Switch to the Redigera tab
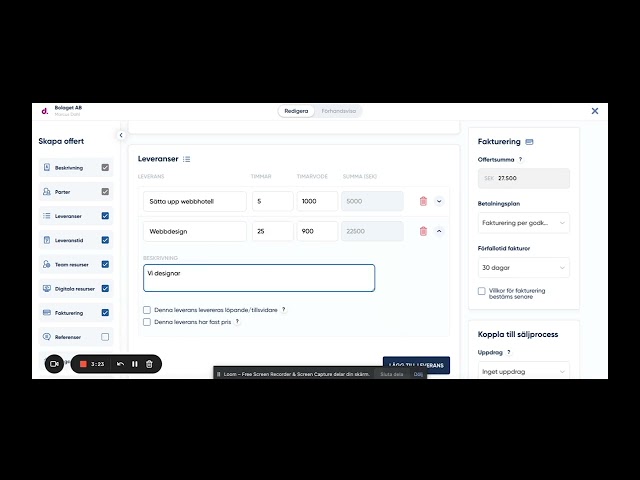Image resolution: width=640 pixels, height=480 pixels. point(296,111)
